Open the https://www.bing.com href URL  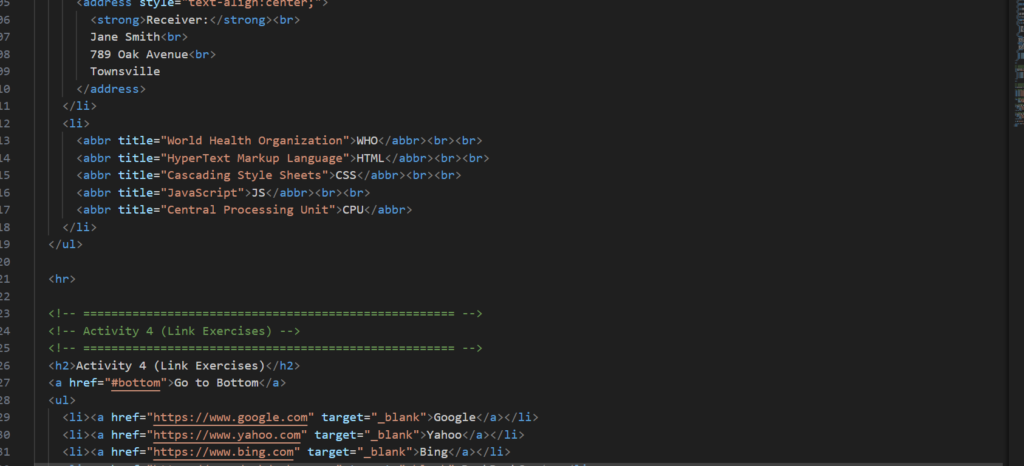click(225, 452)
